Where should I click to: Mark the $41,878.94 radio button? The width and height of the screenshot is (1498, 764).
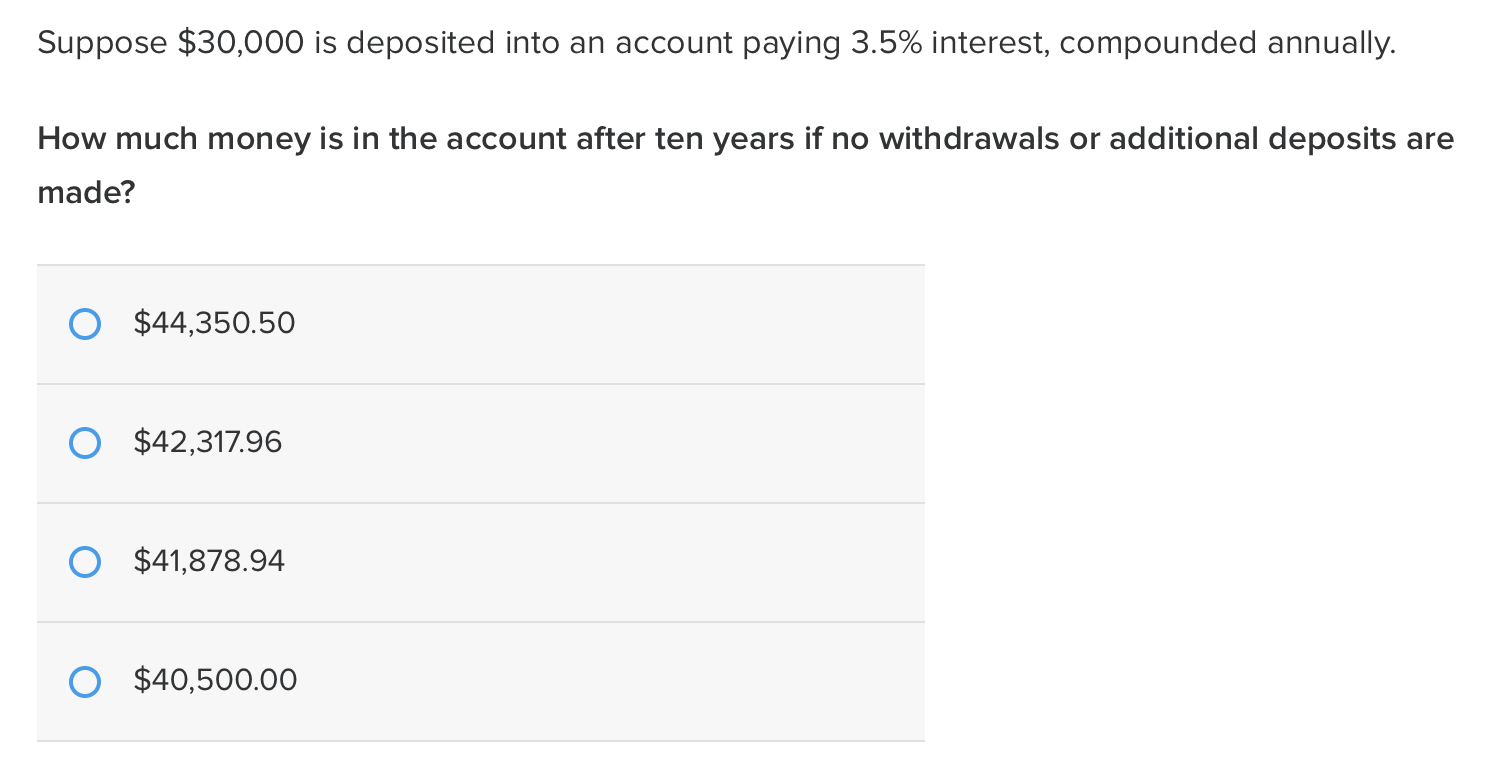tap(85, 562)
